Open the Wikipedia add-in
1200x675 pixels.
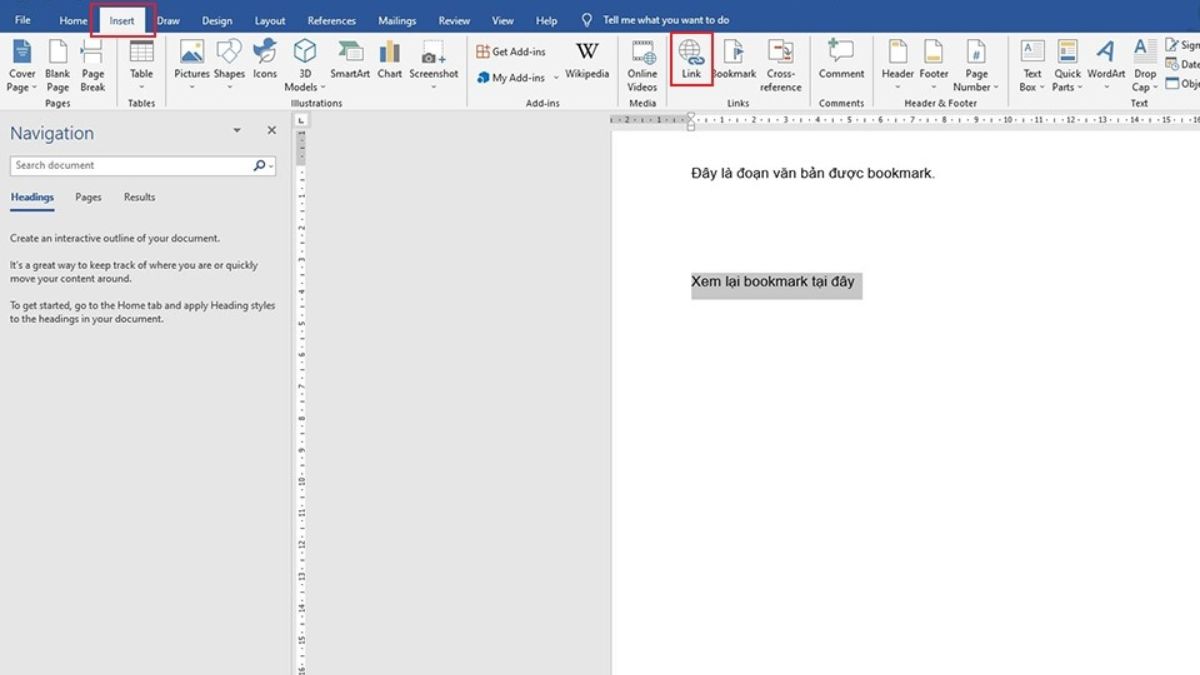click(x=587, y=59)
